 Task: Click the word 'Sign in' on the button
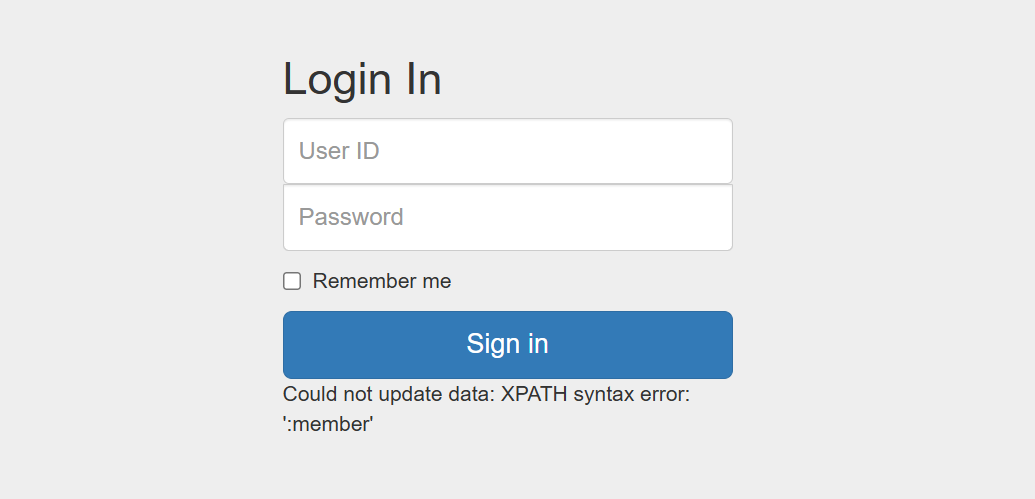508,344
